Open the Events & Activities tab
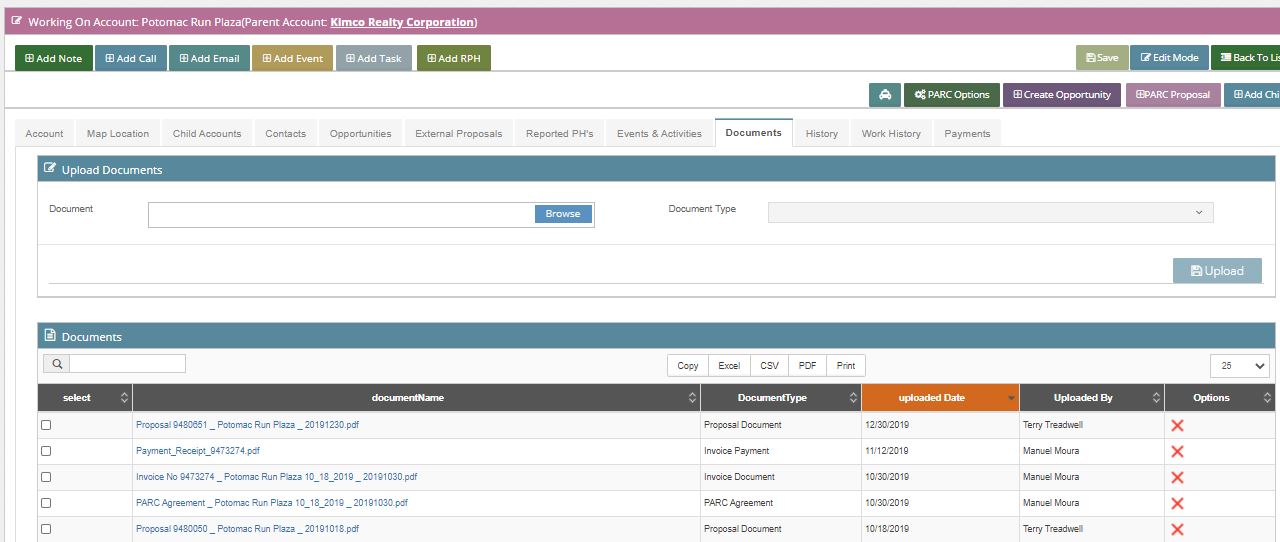The image size is (1280, 542). (660, 133)
